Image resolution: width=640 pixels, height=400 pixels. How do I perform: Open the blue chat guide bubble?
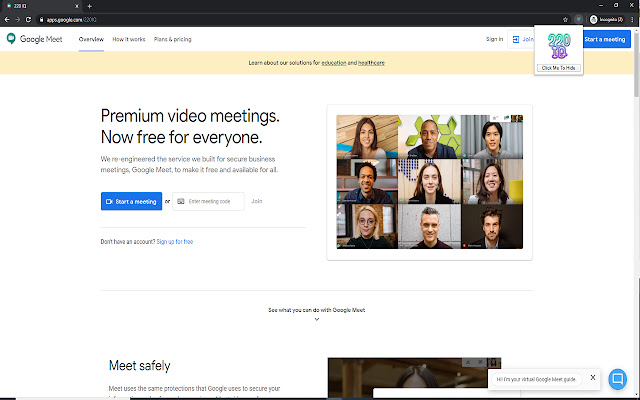coord(618,379)
